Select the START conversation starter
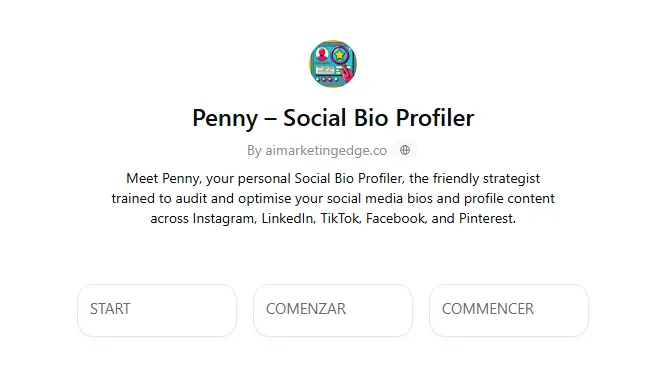The height and width of the screenshot is (376, 652). coord(157,310)
